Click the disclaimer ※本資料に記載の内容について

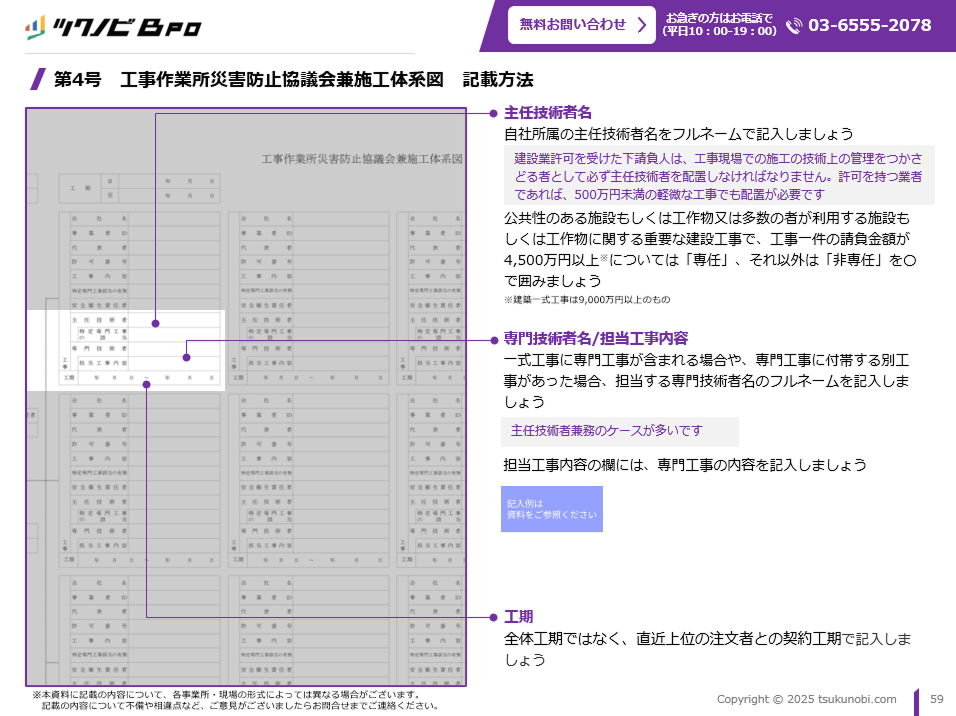tap(235, 700)
